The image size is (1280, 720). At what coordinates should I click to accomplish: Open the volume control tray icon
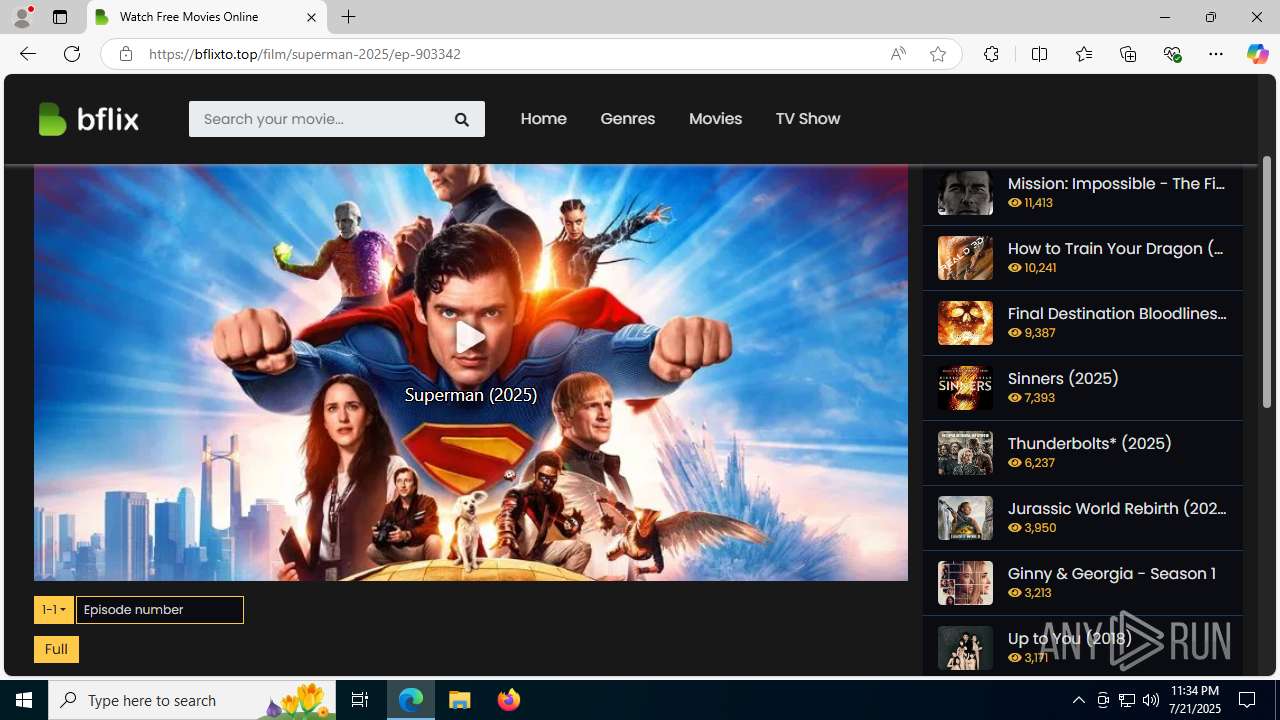click(x=1151, y=700)
